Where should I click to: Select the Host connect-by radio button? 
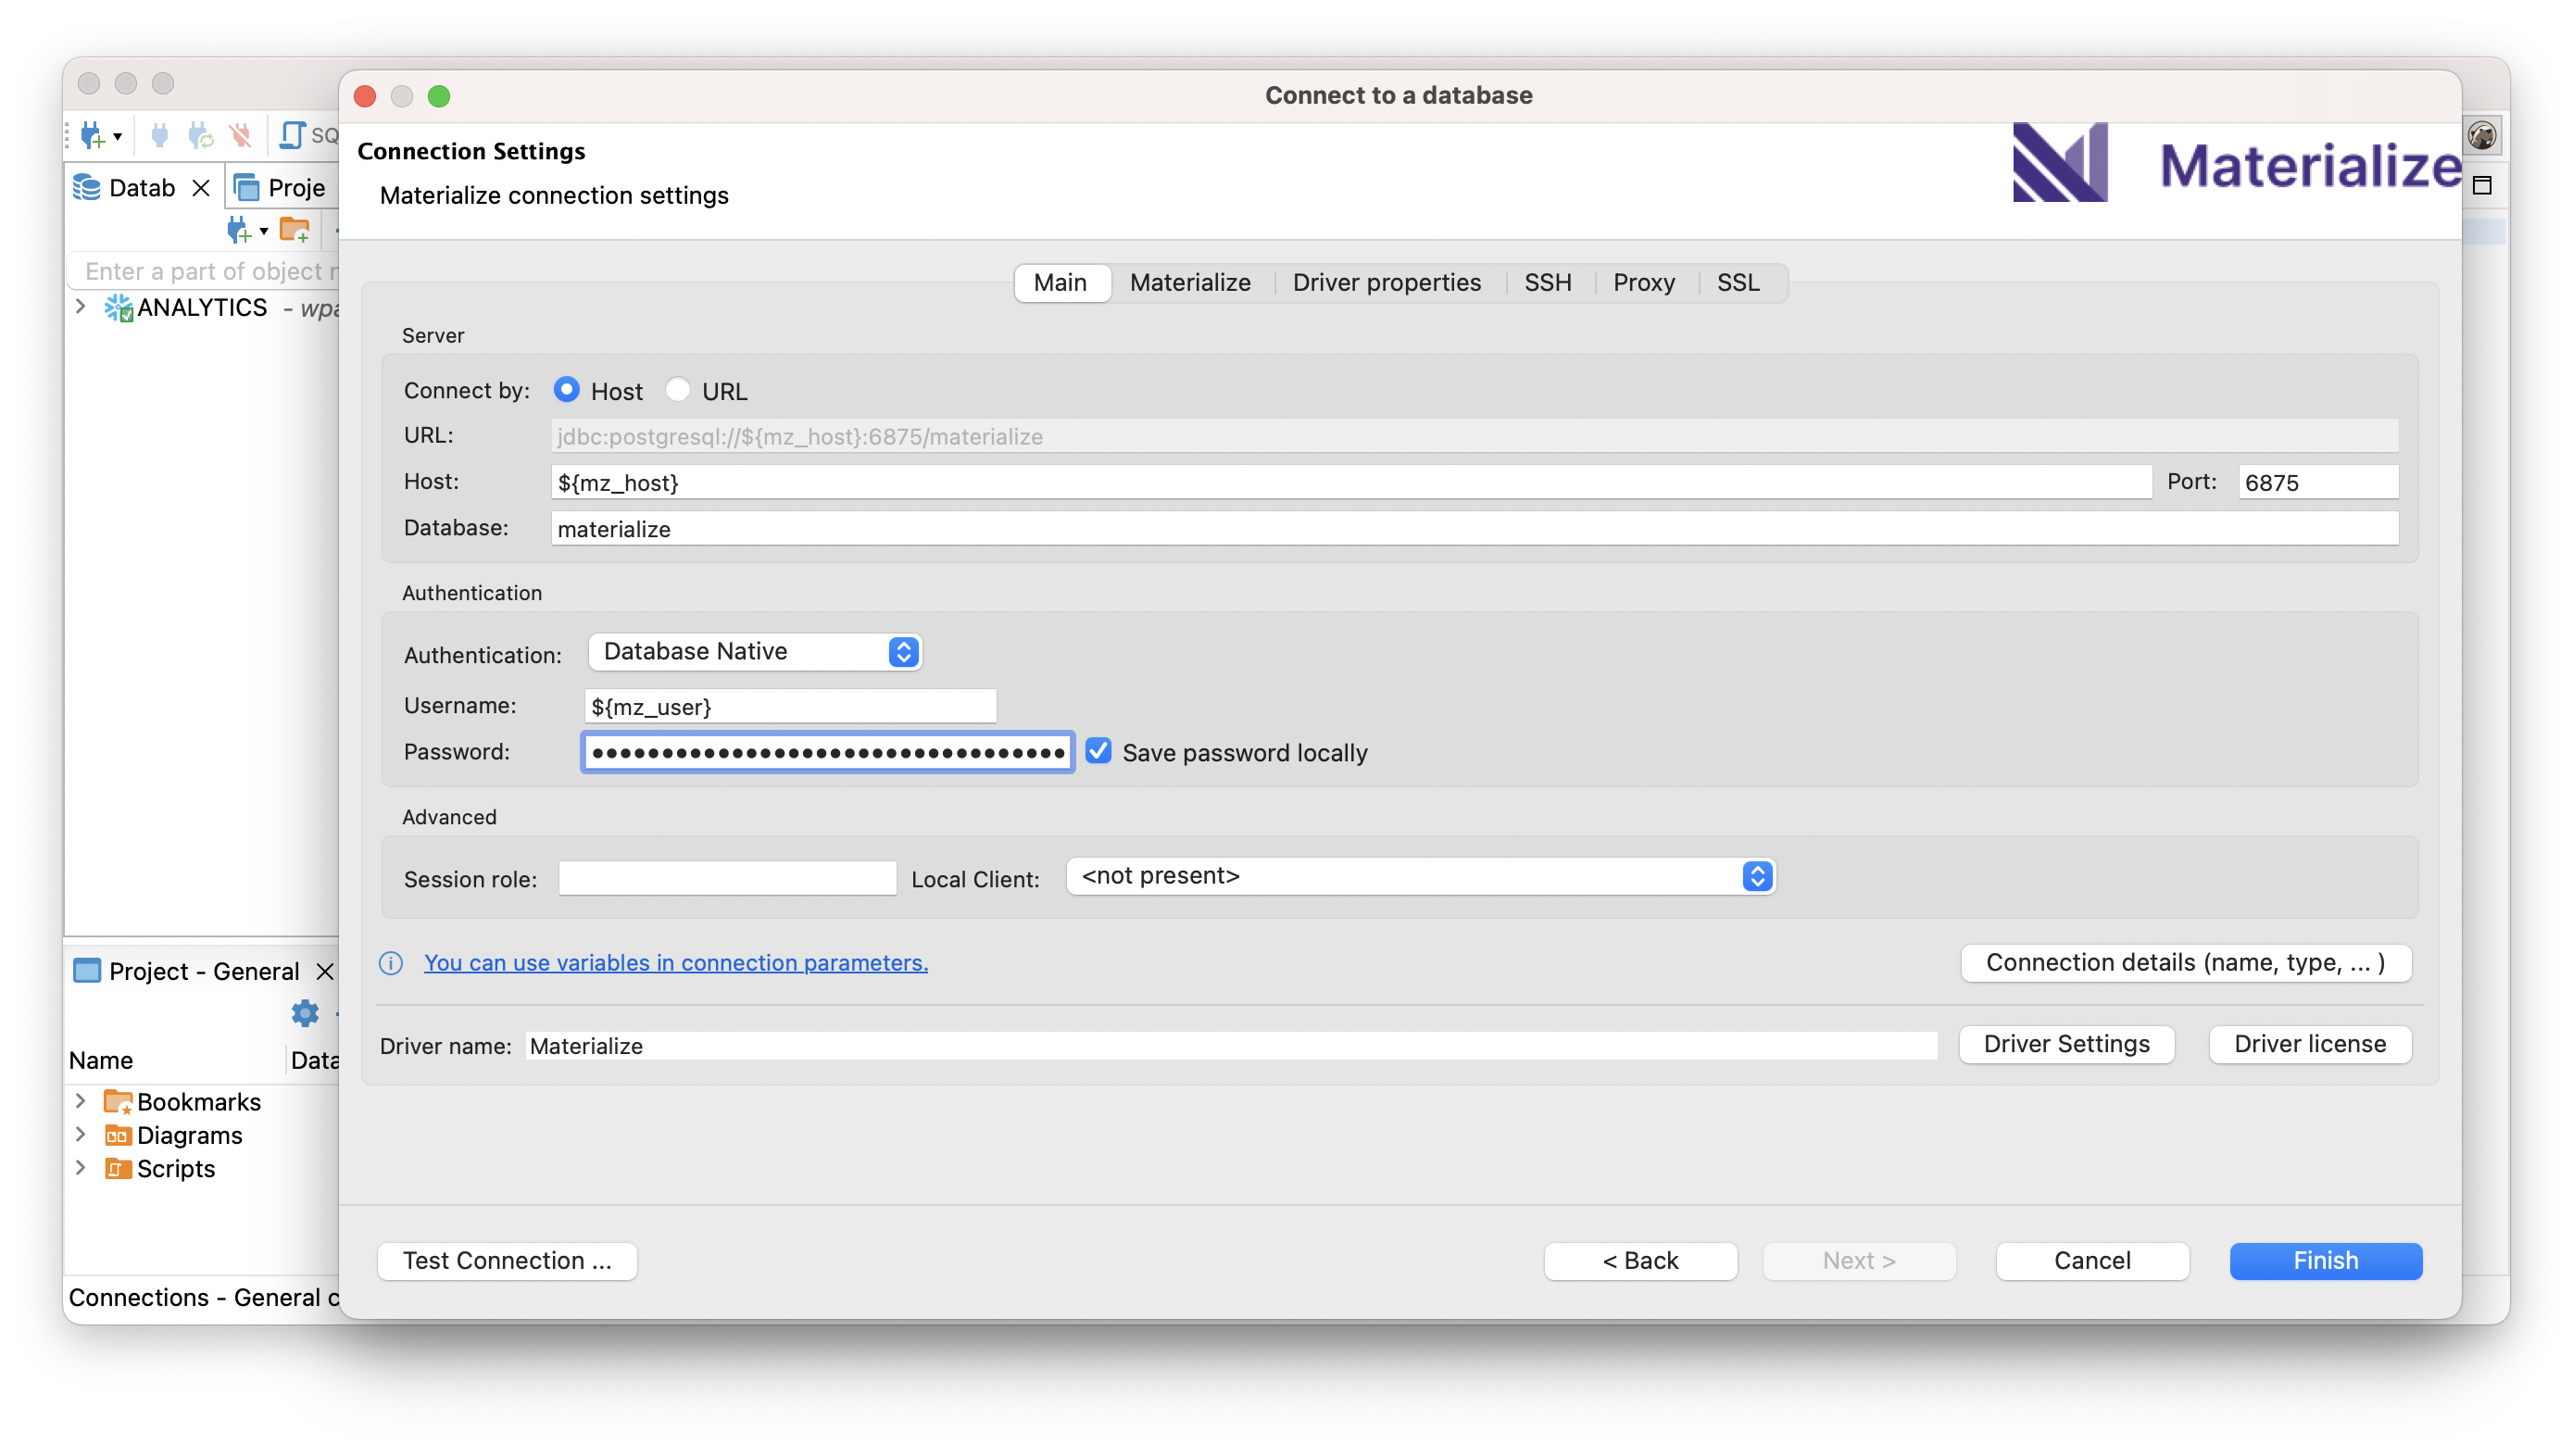(566, 390)
